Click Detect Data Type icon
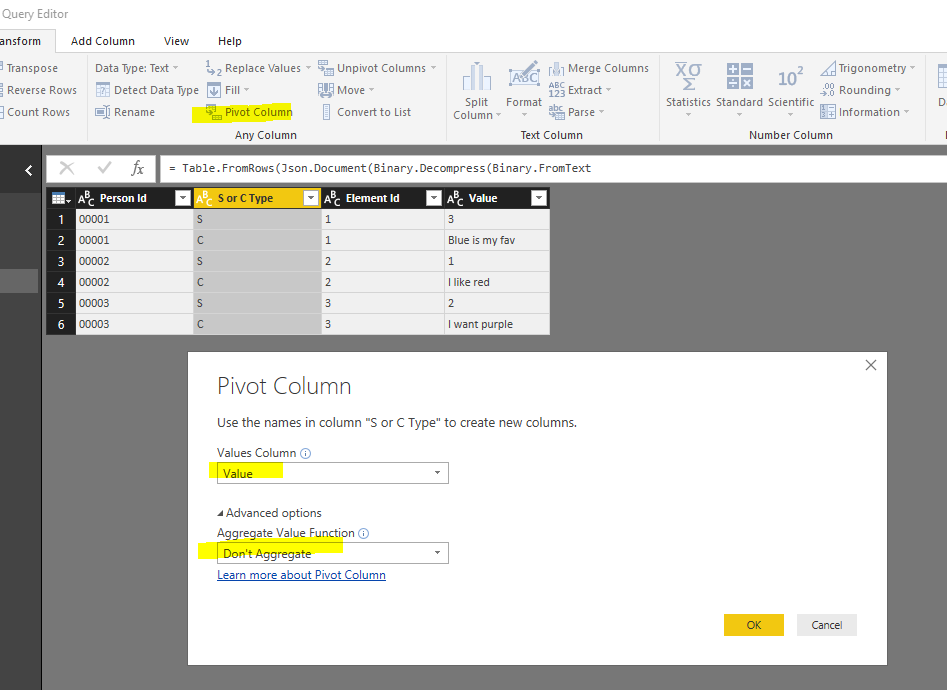This screenshot has height=690, width=947. click(103, 90)
